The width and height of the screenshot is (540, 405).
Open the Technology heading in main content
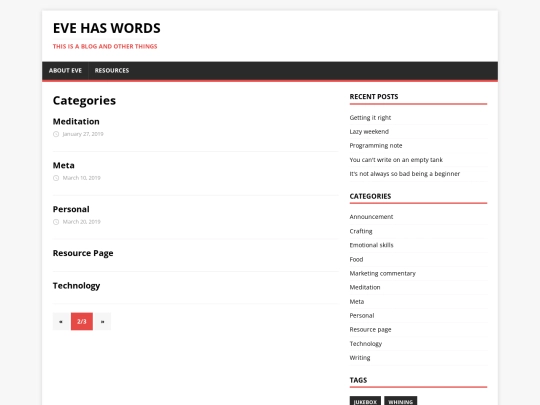[76, 286]
